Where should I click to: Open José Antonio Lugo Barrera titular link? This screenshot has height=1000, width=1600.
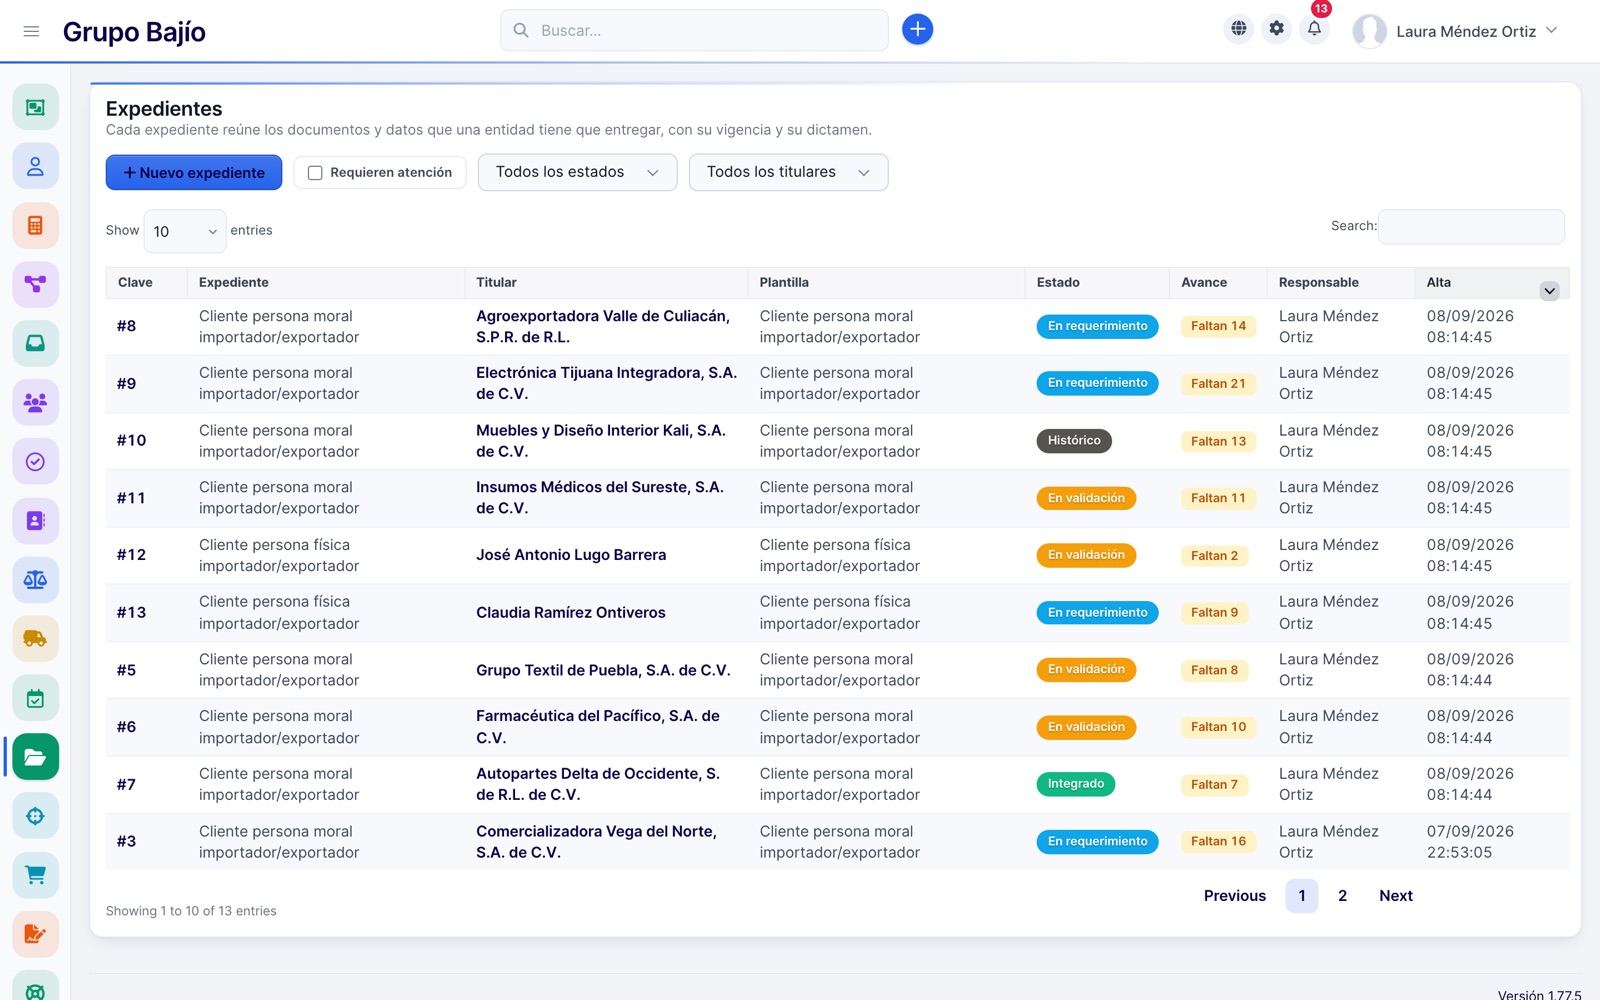click(x=571, y=555)
